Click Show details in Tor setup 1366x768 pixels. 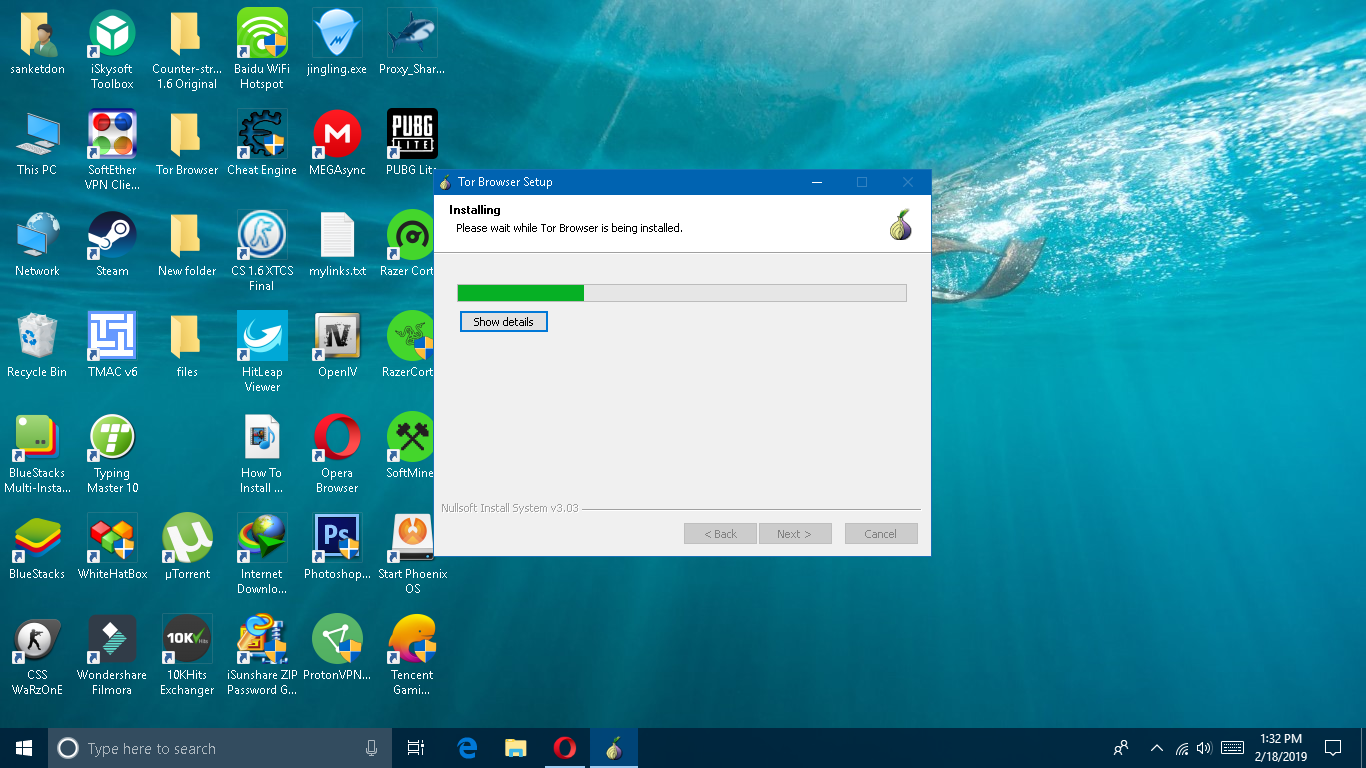pos(503,322)
